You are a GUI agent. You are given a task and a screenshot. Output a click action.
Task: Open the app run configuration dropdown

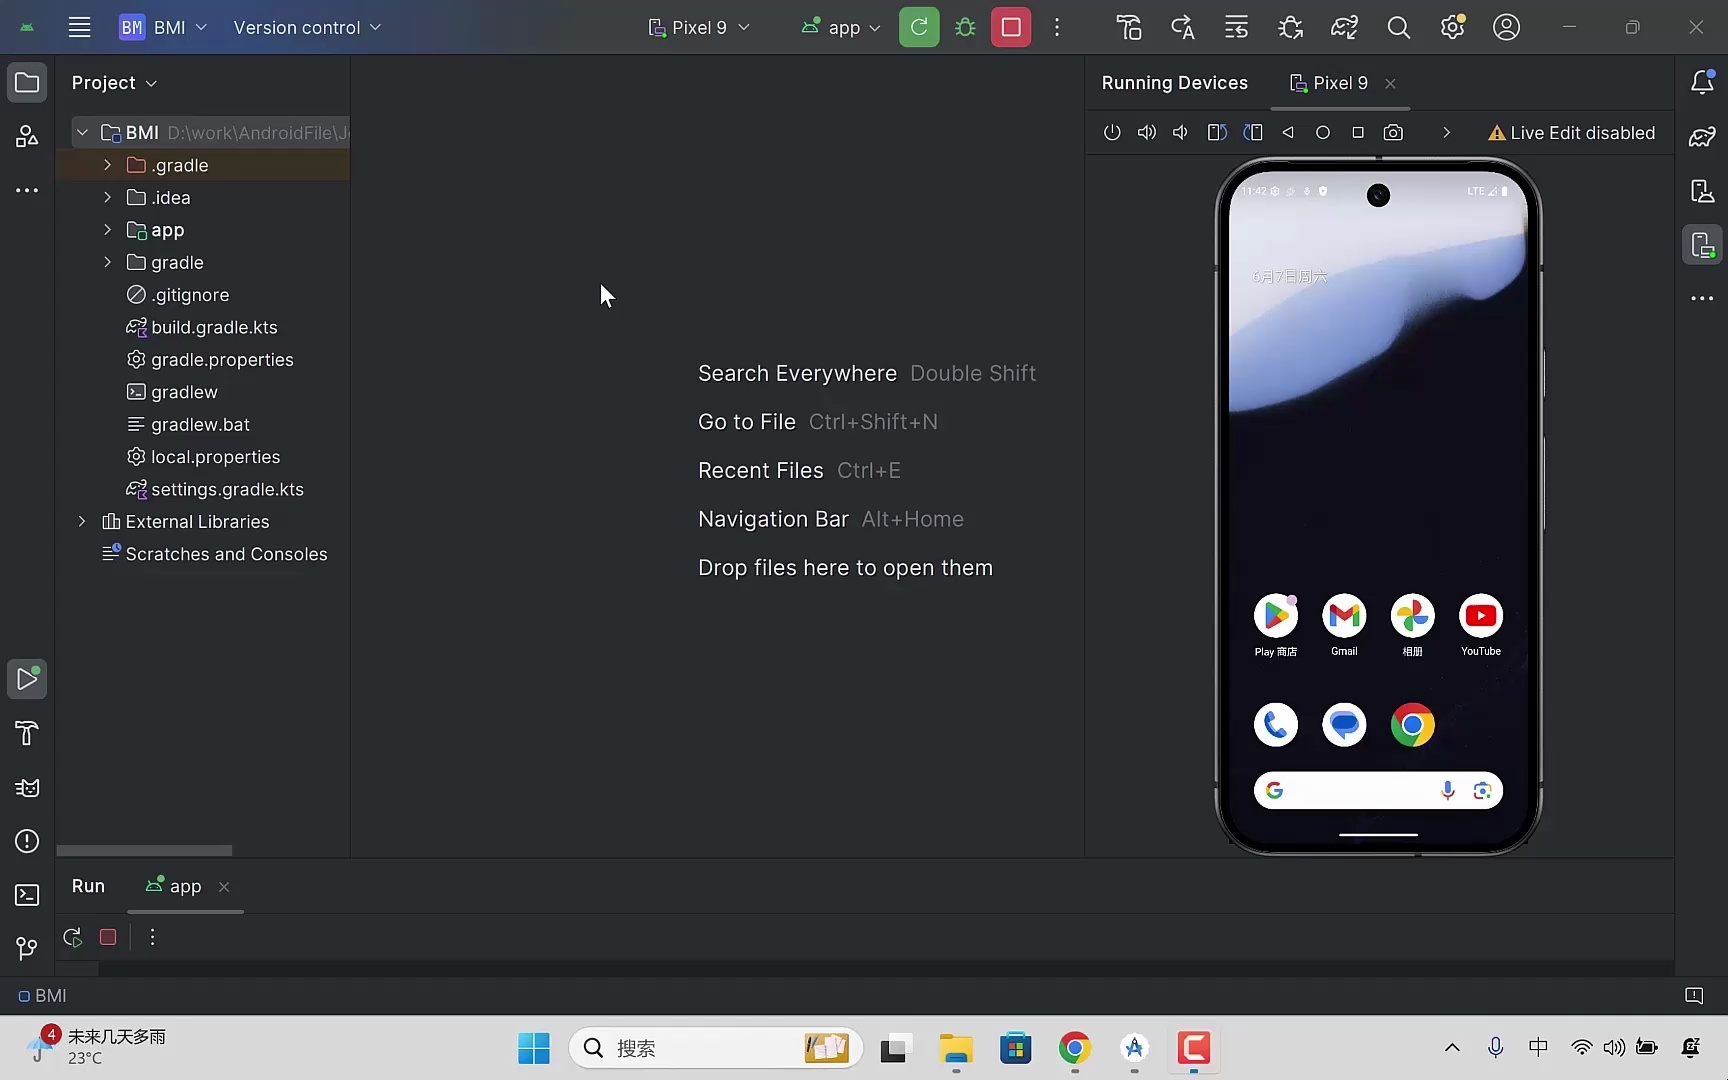point(841,27)
